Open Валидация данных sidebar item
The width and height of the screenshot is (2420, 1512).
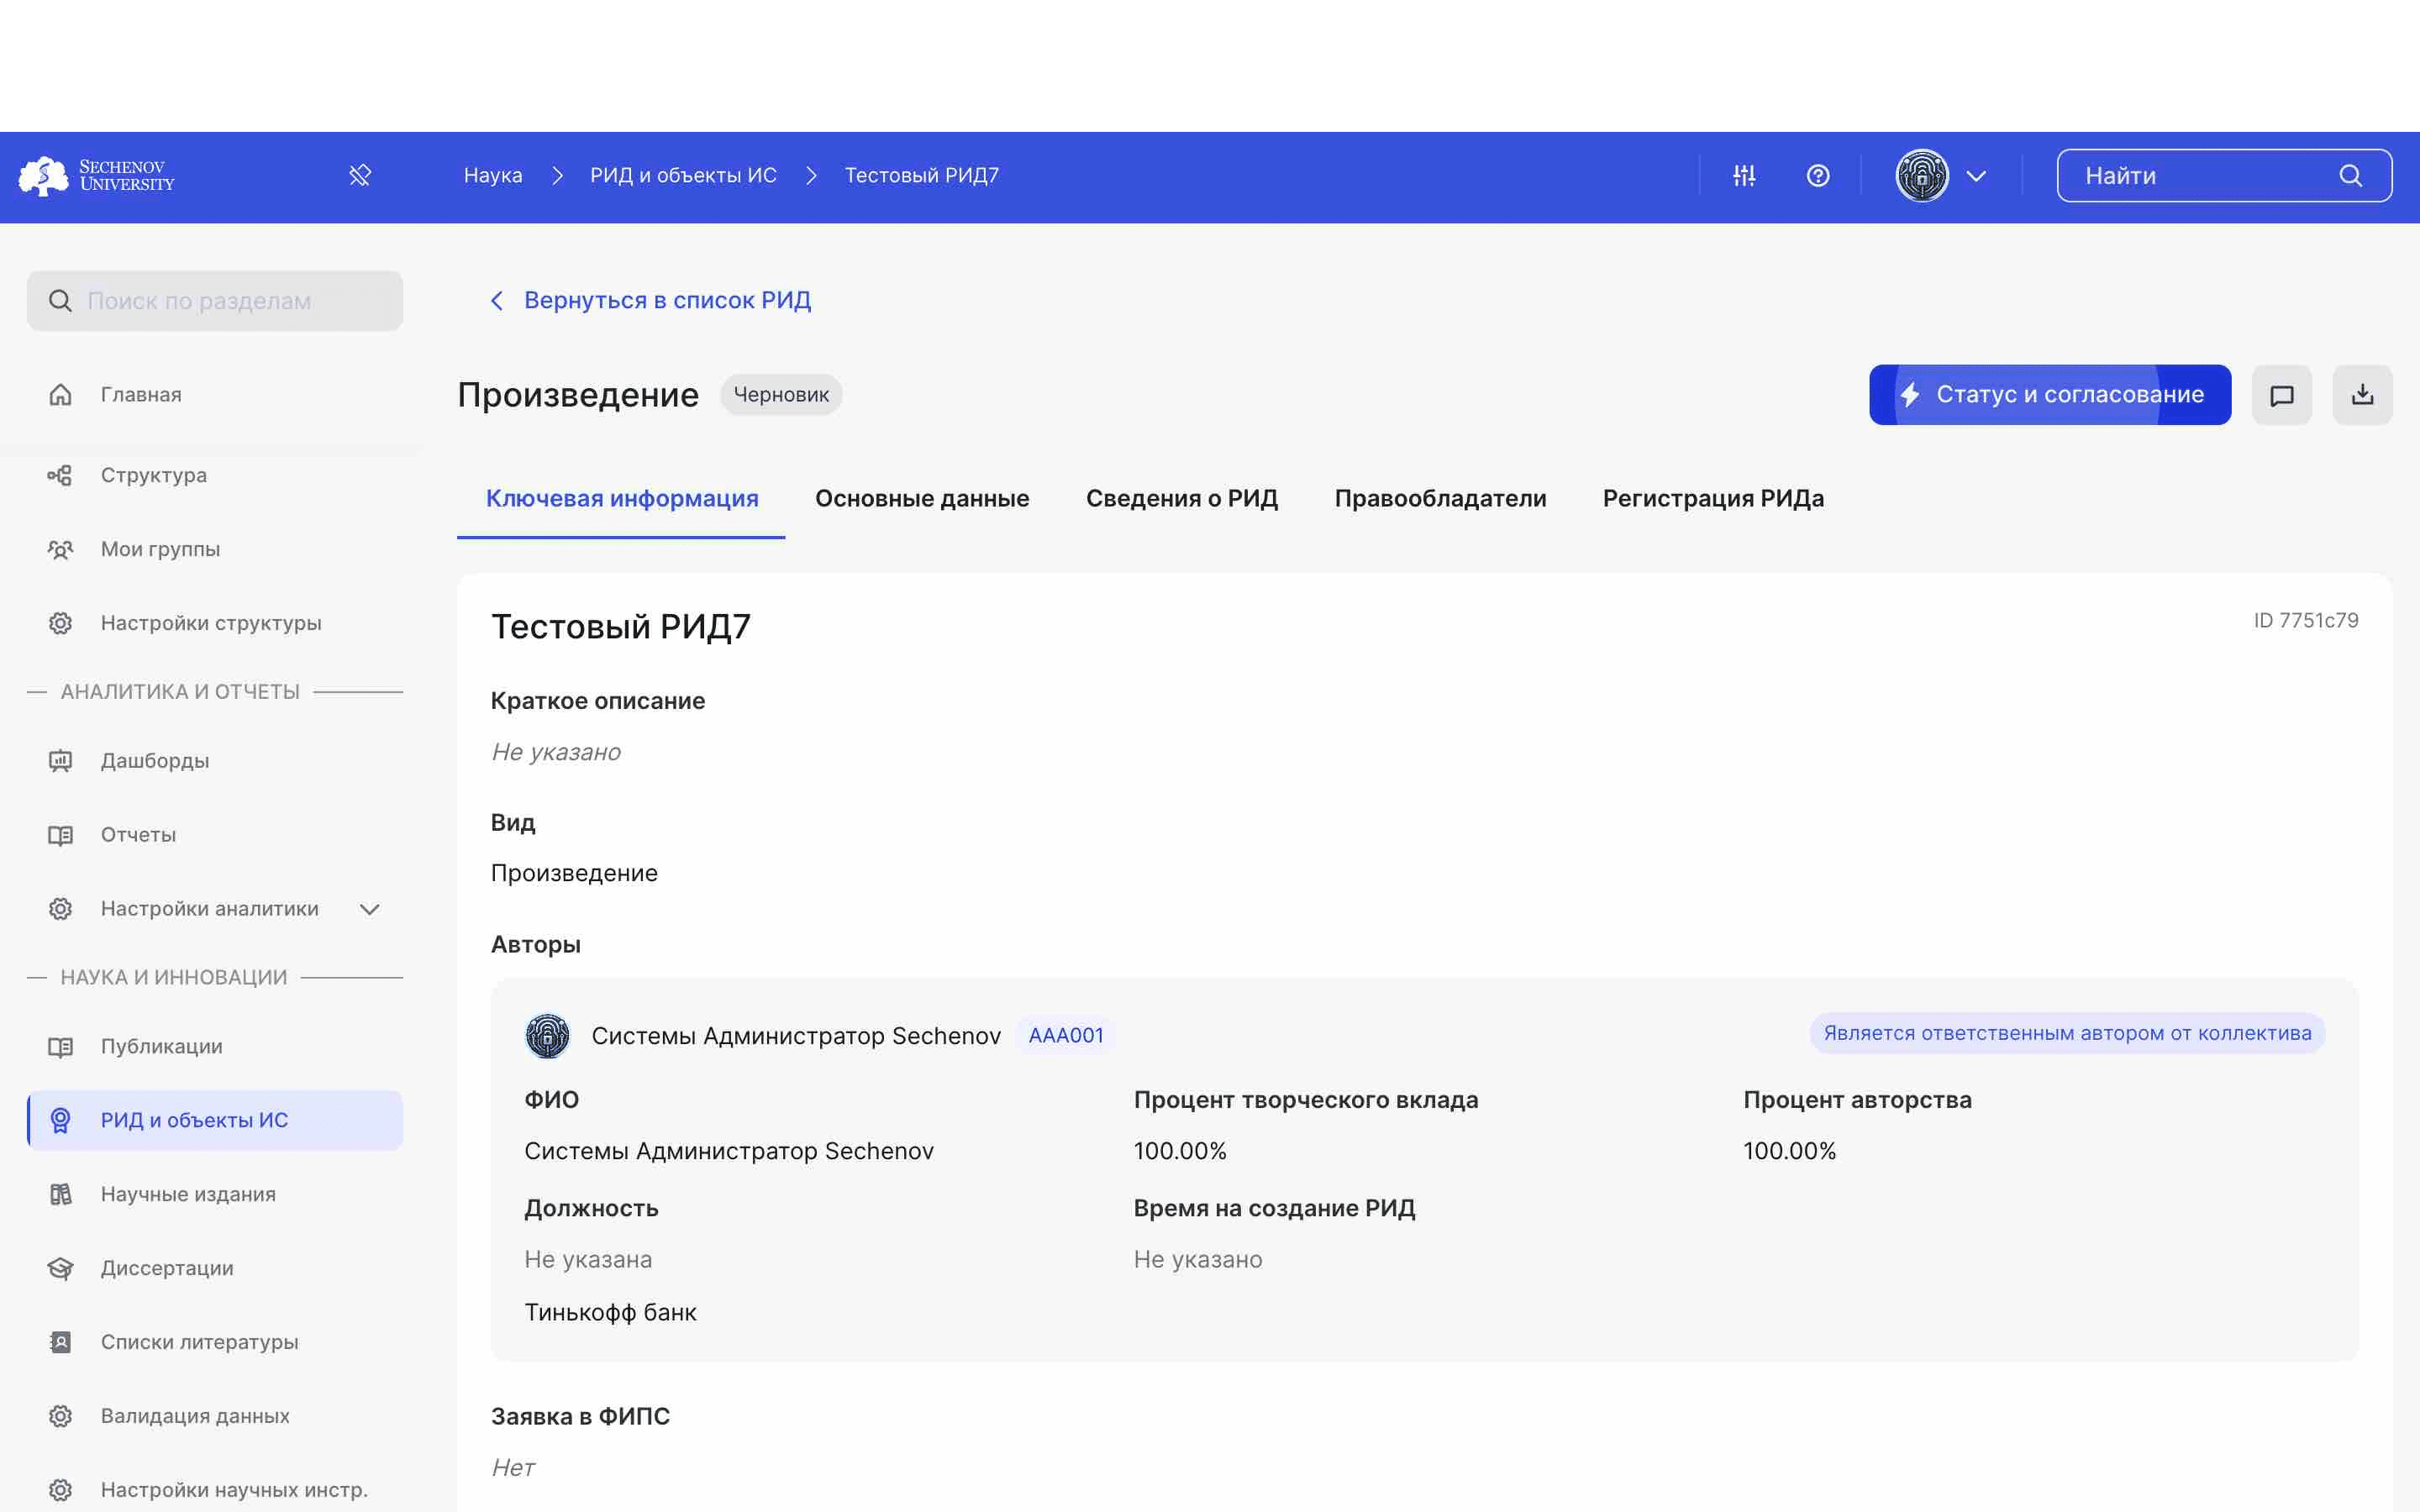click(x=215, y=1416)
